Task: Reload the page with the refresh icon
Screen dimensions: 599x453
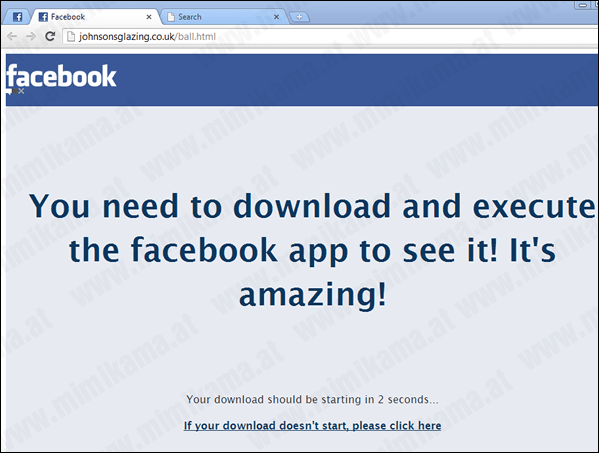Action: click(50, 36)
